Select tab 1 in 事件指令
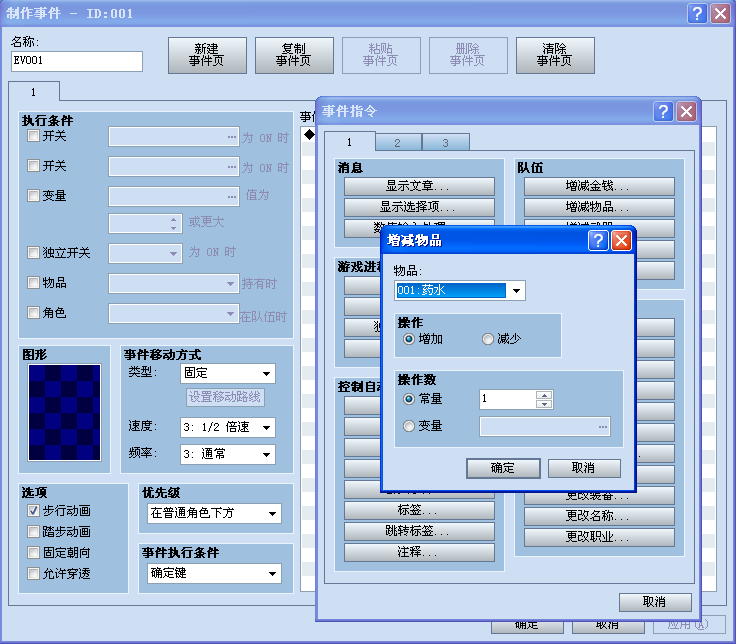Image resolution: width=736 pixels, height=644 pixels. (x=350, y=142)
